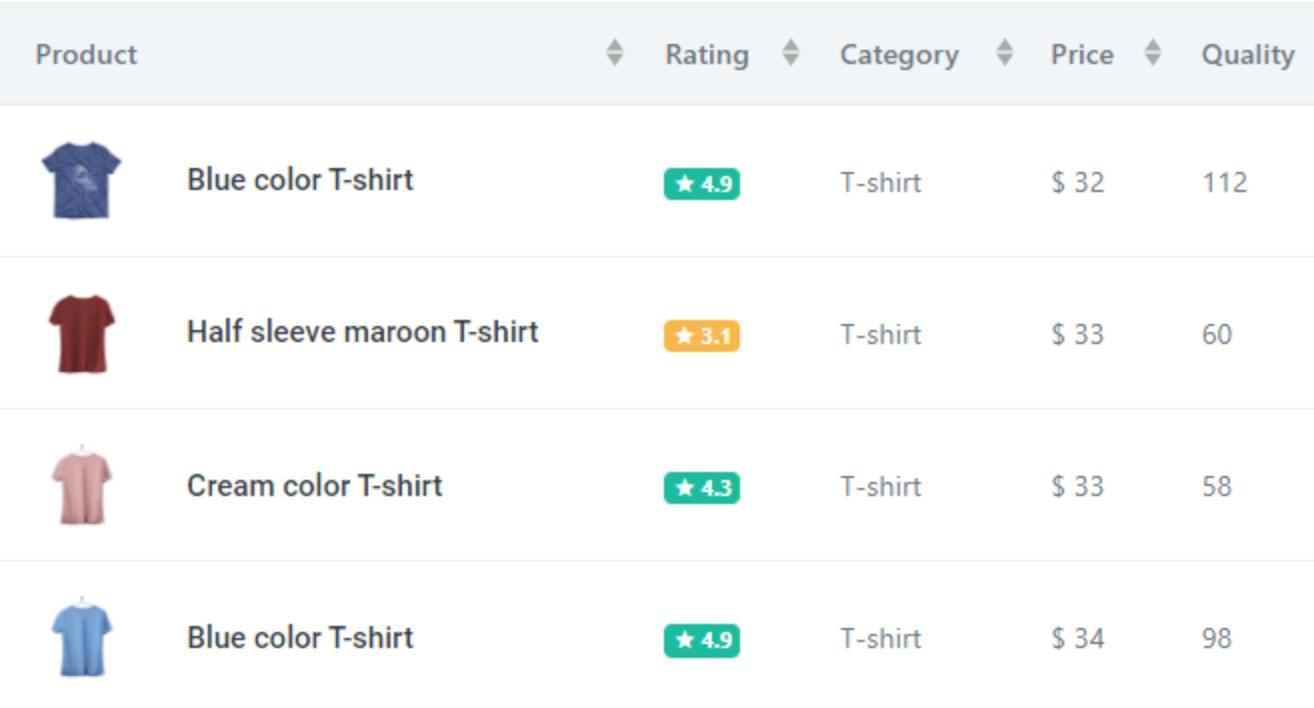Click the Product column header

point(87,54)
